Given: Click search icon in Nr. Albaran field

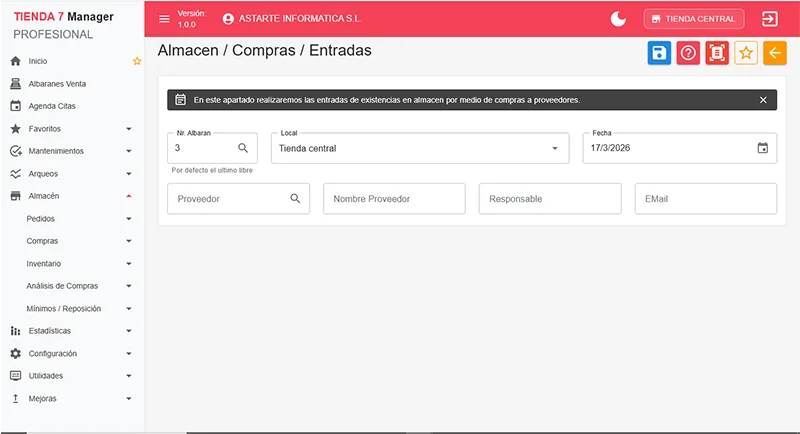Looking at the screenshot, I should [x=243, y=148].
